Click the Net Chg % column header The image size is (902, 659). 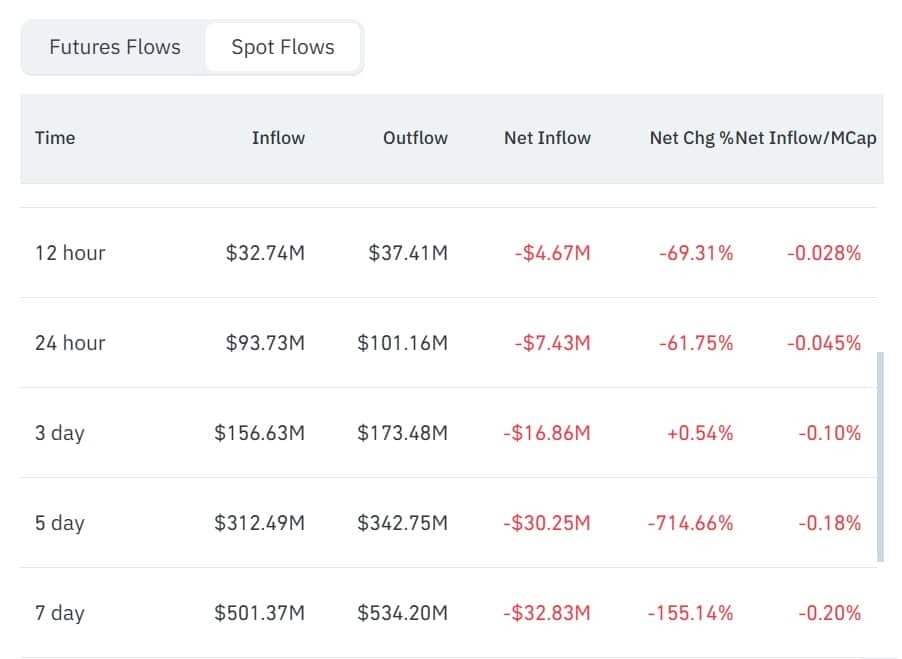pyautogui.click(x=691, y=138)
